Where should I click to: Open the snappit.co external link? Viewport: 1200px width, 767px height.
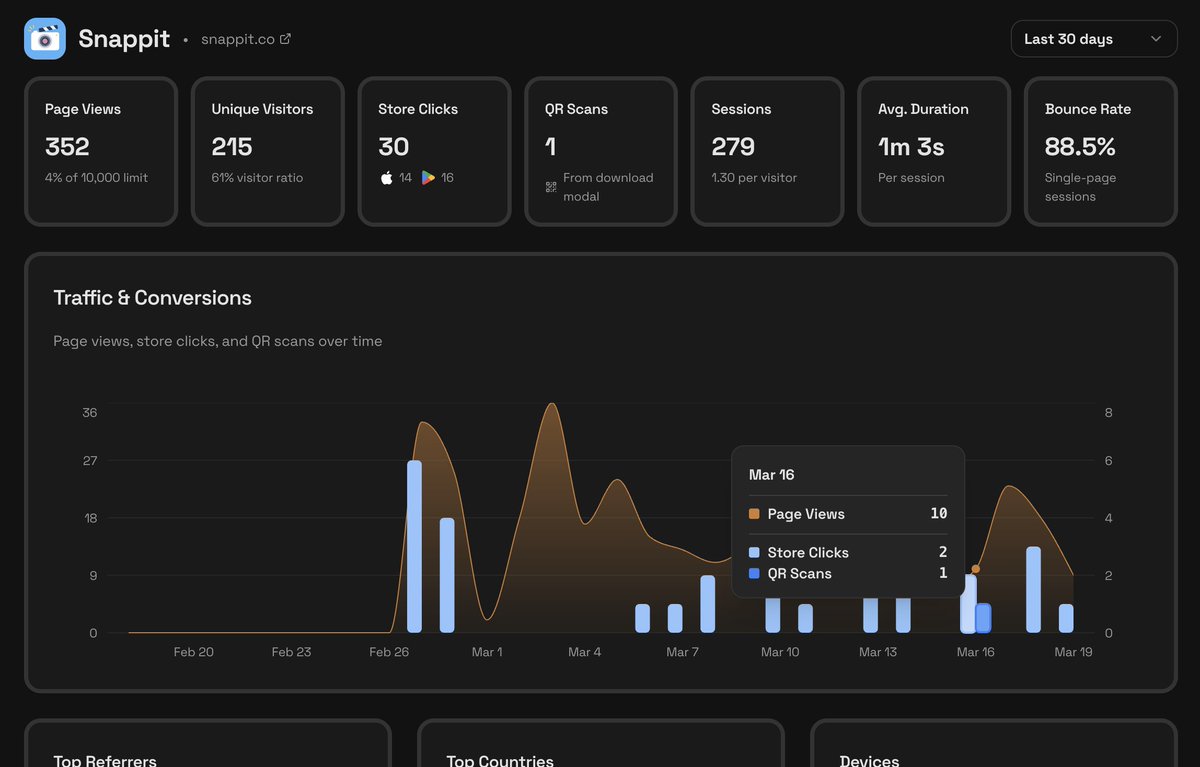pyautogui.click(x=246, y=39)
